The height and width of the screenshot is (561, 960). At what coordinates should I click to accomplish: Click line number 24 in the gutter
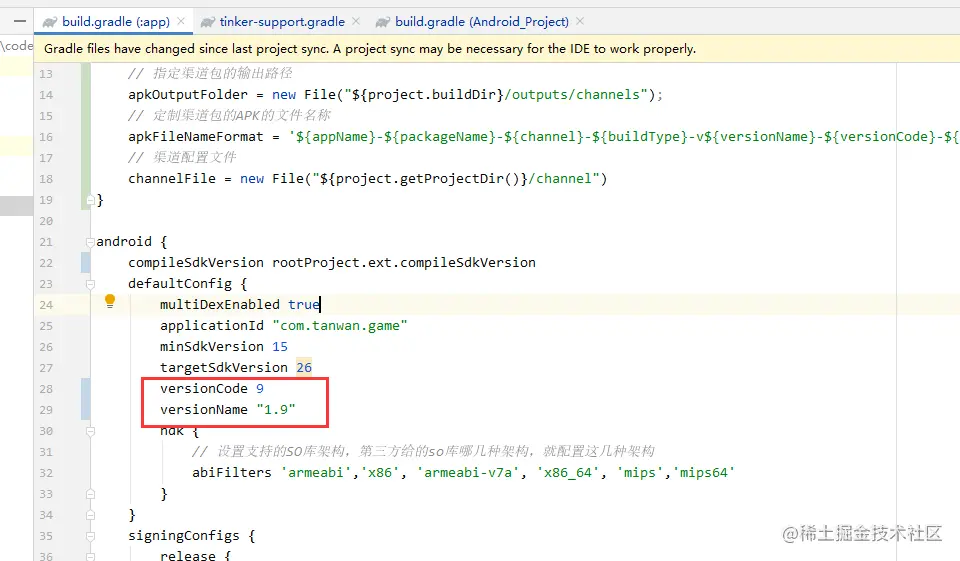pyautogui.click(x=46, y=305)
